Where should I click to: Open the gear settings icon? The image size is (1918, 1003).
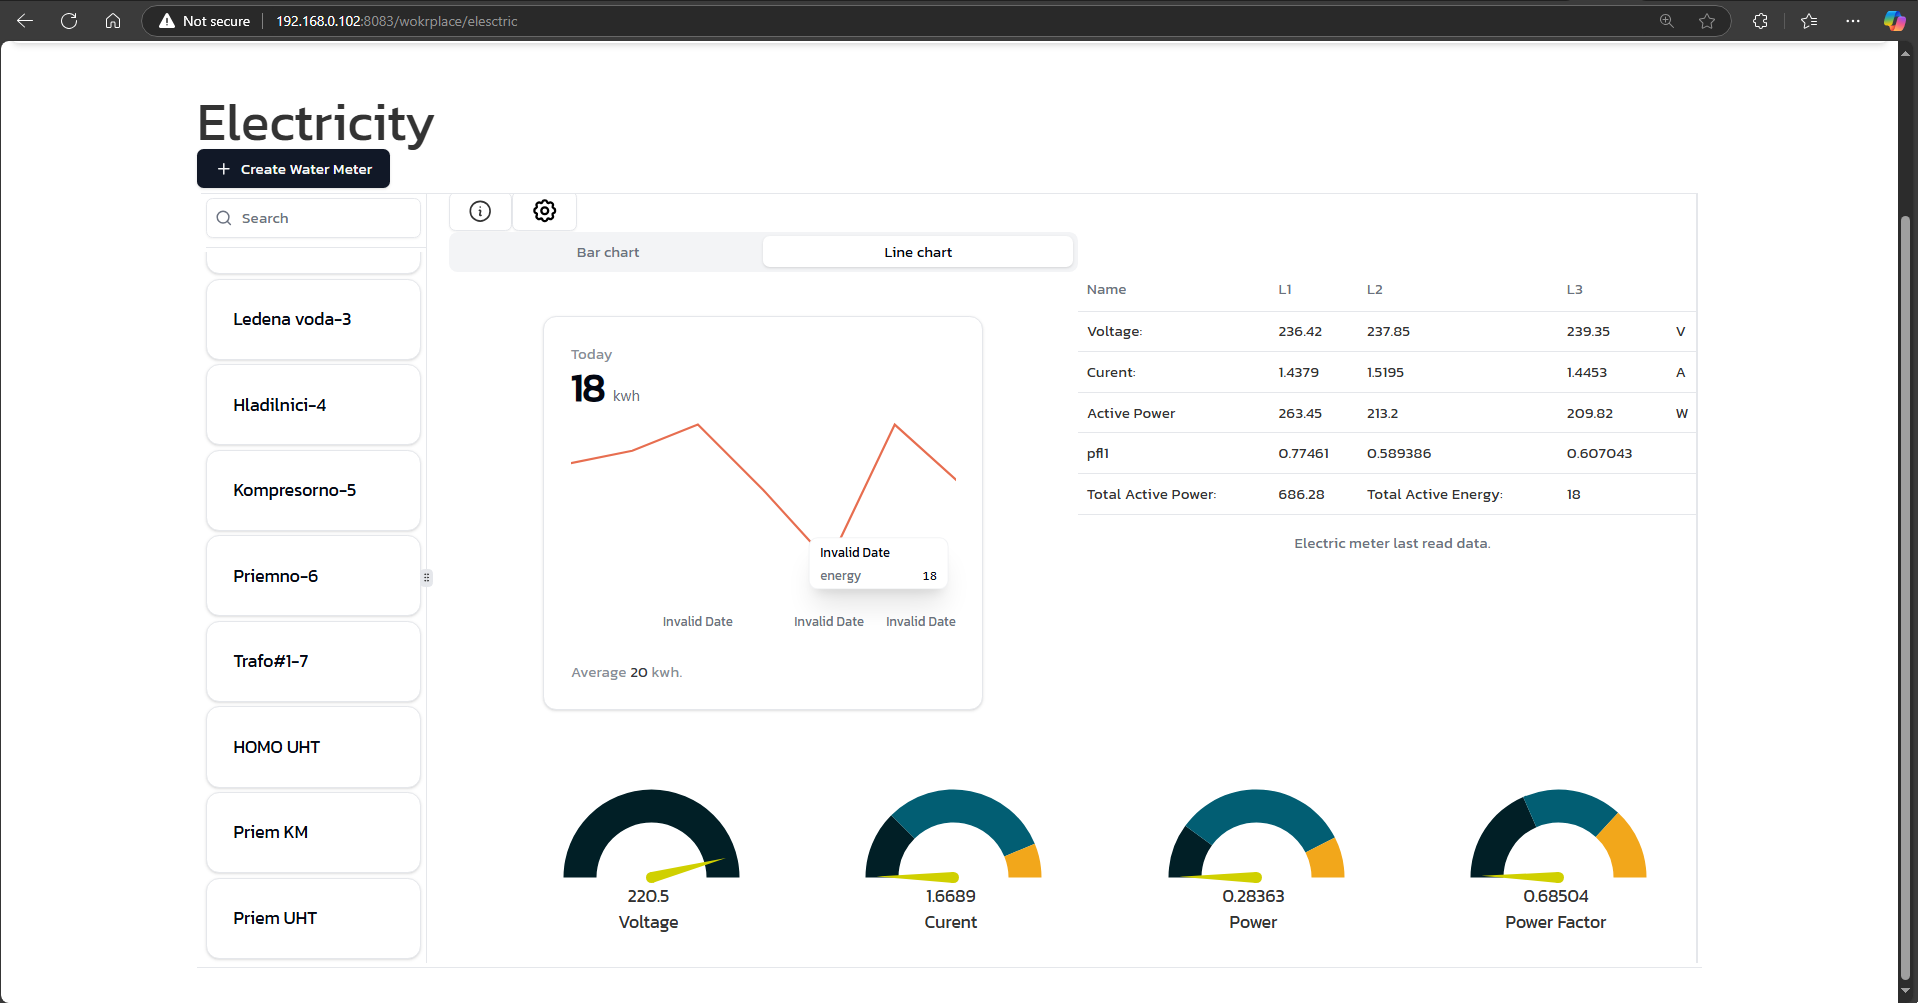pyautogui.click(x=544, y=211)
